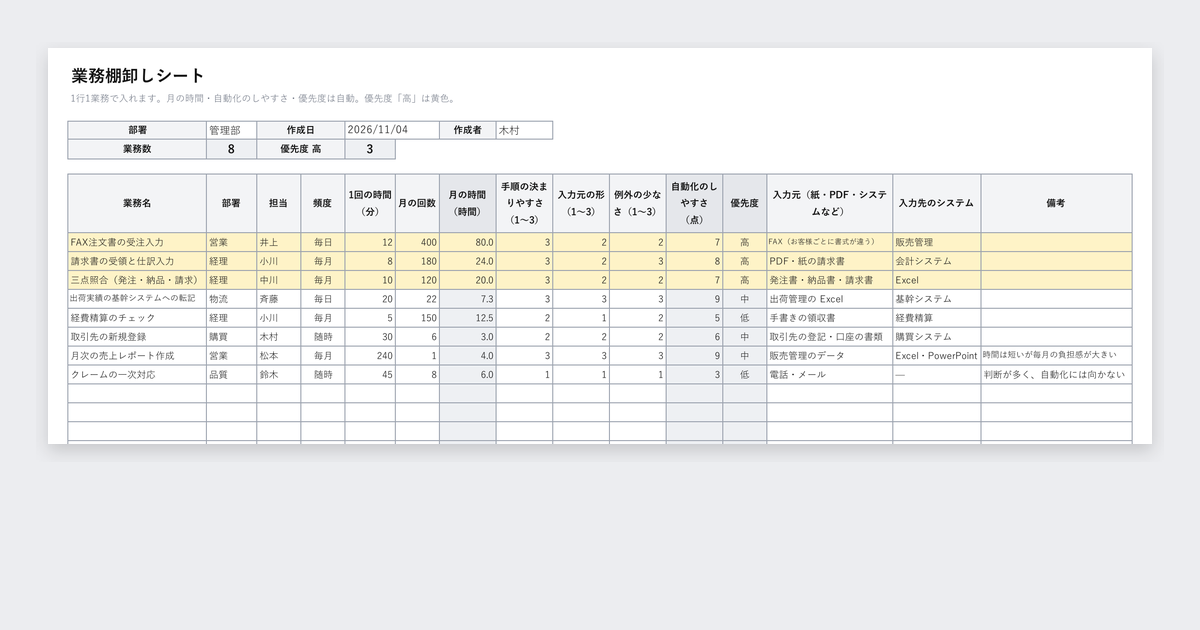Click the 斉藤 person-in-charge cell

[279, 299]
